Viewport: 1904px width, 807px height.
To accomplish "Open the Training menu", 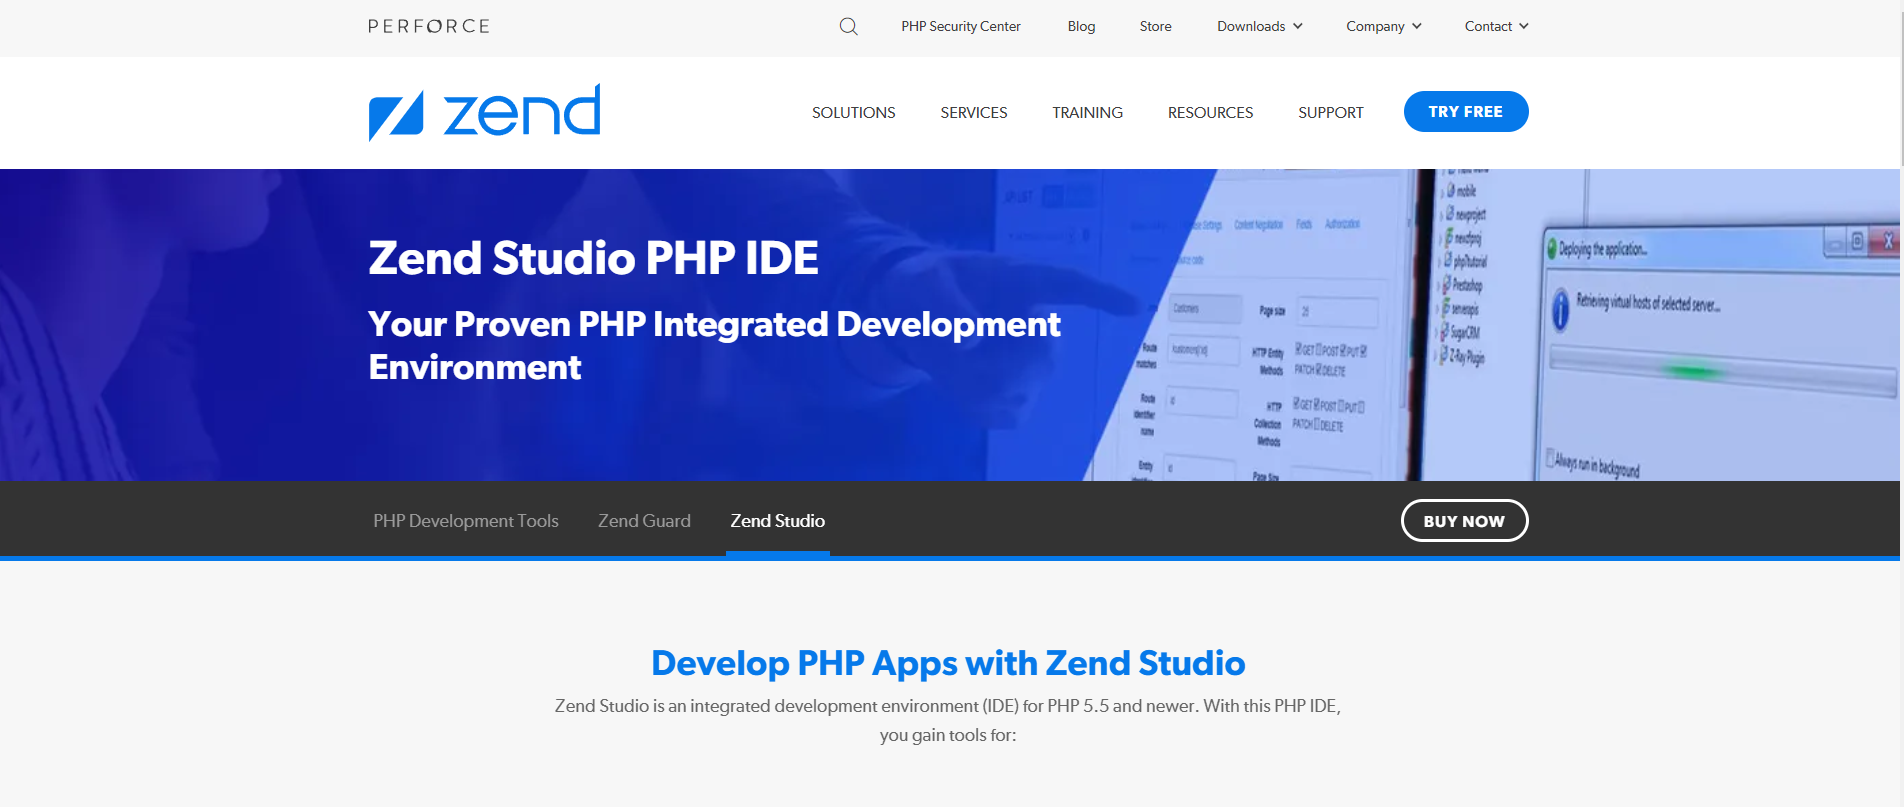I will click(1087, 112).
